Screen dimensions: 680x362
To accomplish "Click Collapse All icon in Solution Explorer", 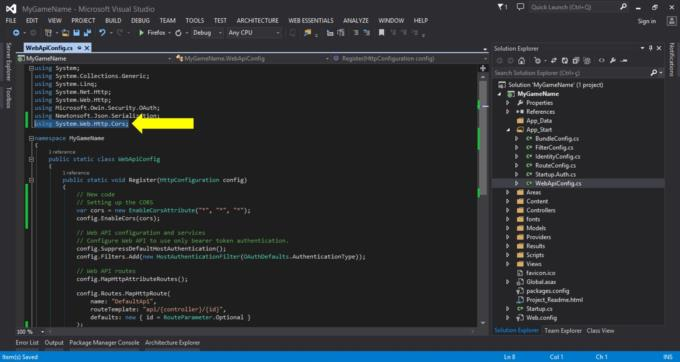I will (575, 61).
